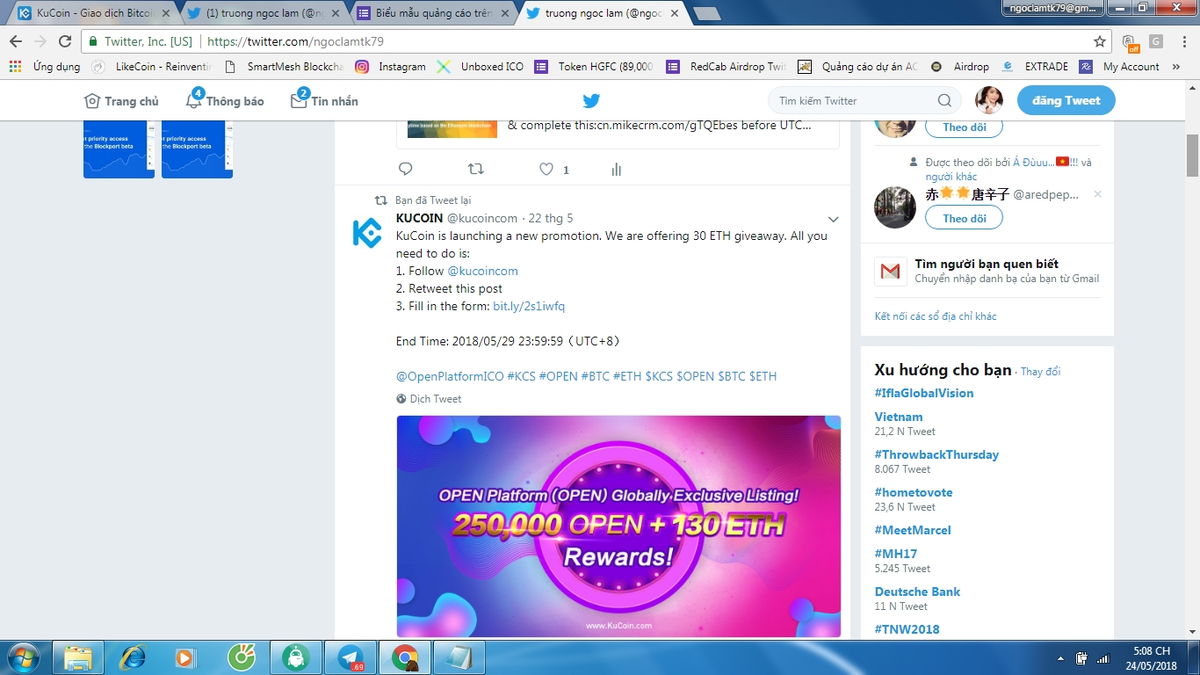This screenshot has width=1200, height=675.
Task: Open Token HGFC bookmark
Action: 595,67
